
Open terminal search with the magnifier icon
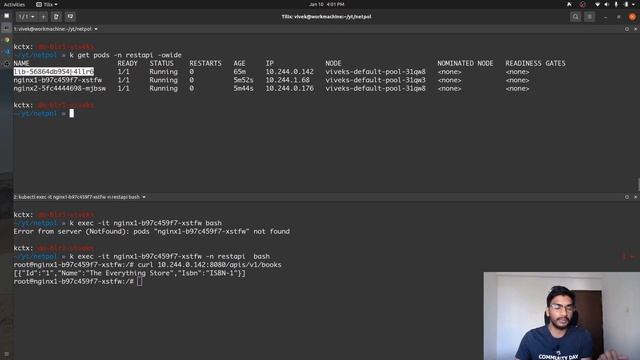coord(576,17)
